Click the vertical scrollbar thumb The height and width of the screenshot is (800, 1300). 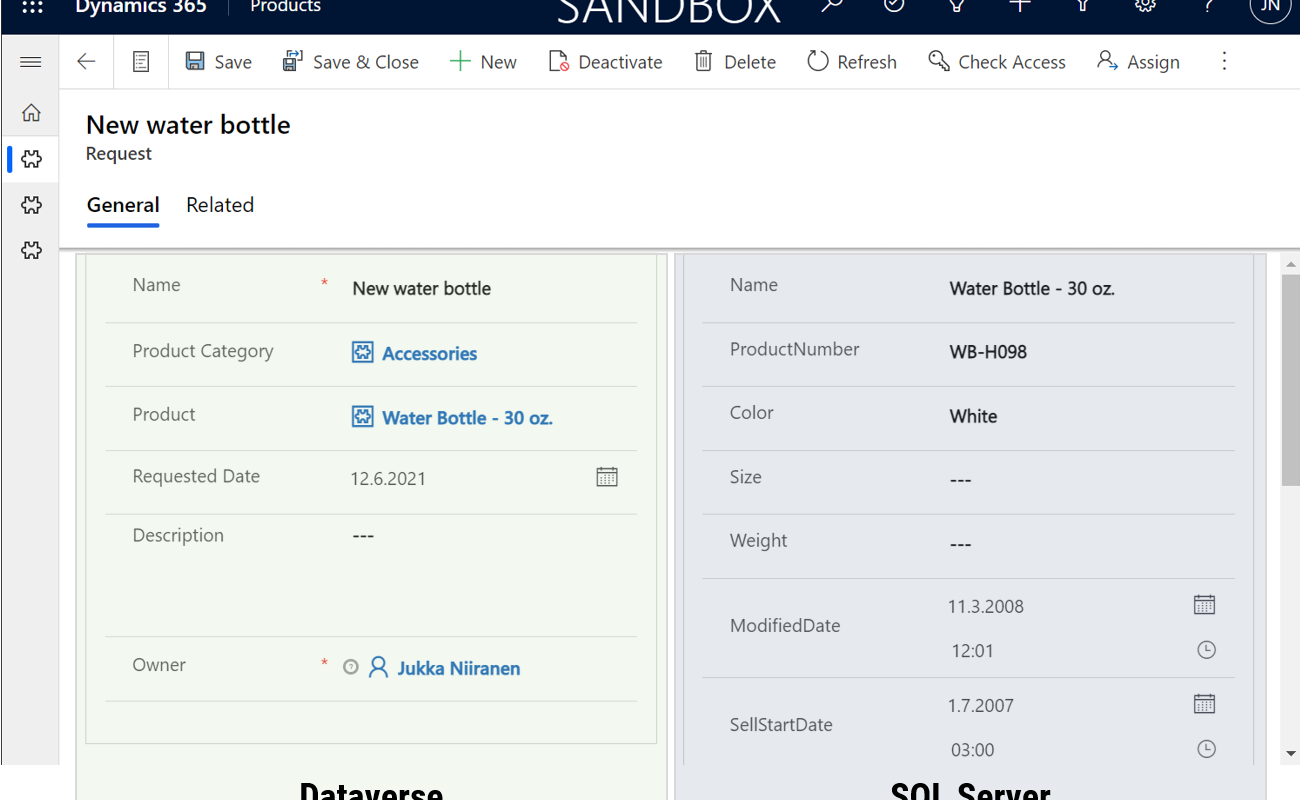[1291, 378]
